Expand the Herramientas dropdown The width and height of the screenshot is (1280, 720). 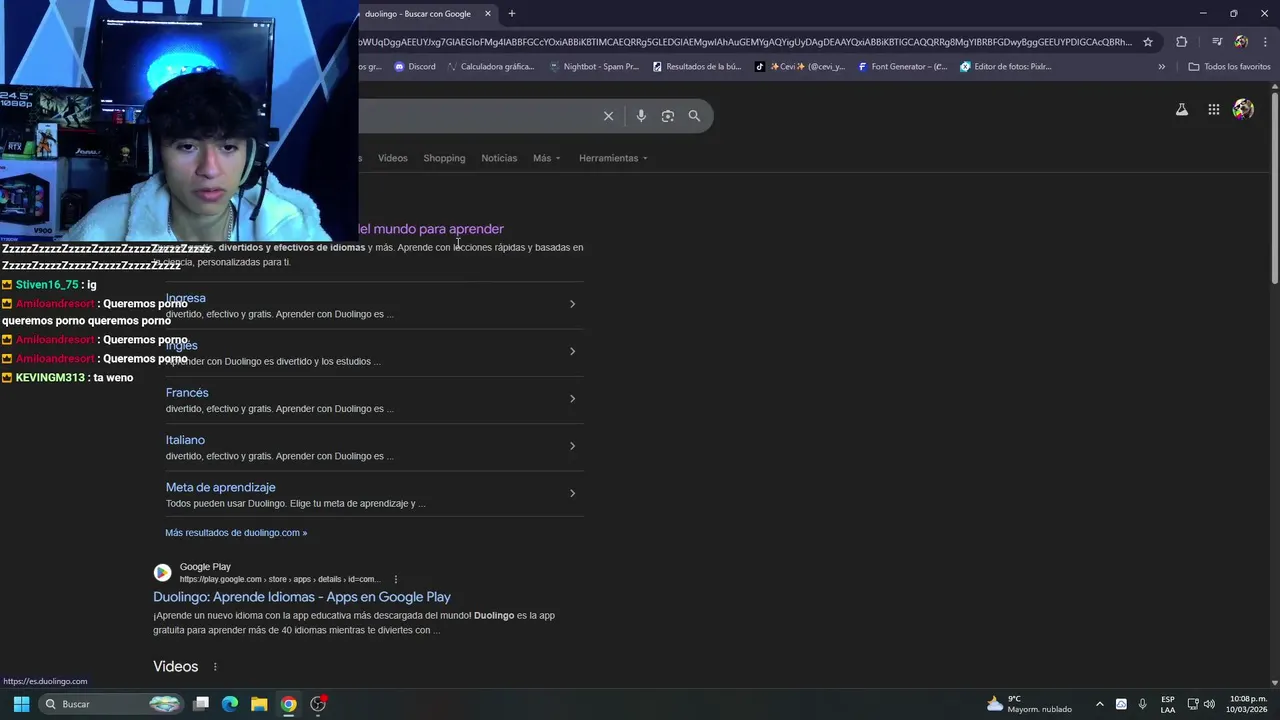pyautogui.click(x=613, y=158)
